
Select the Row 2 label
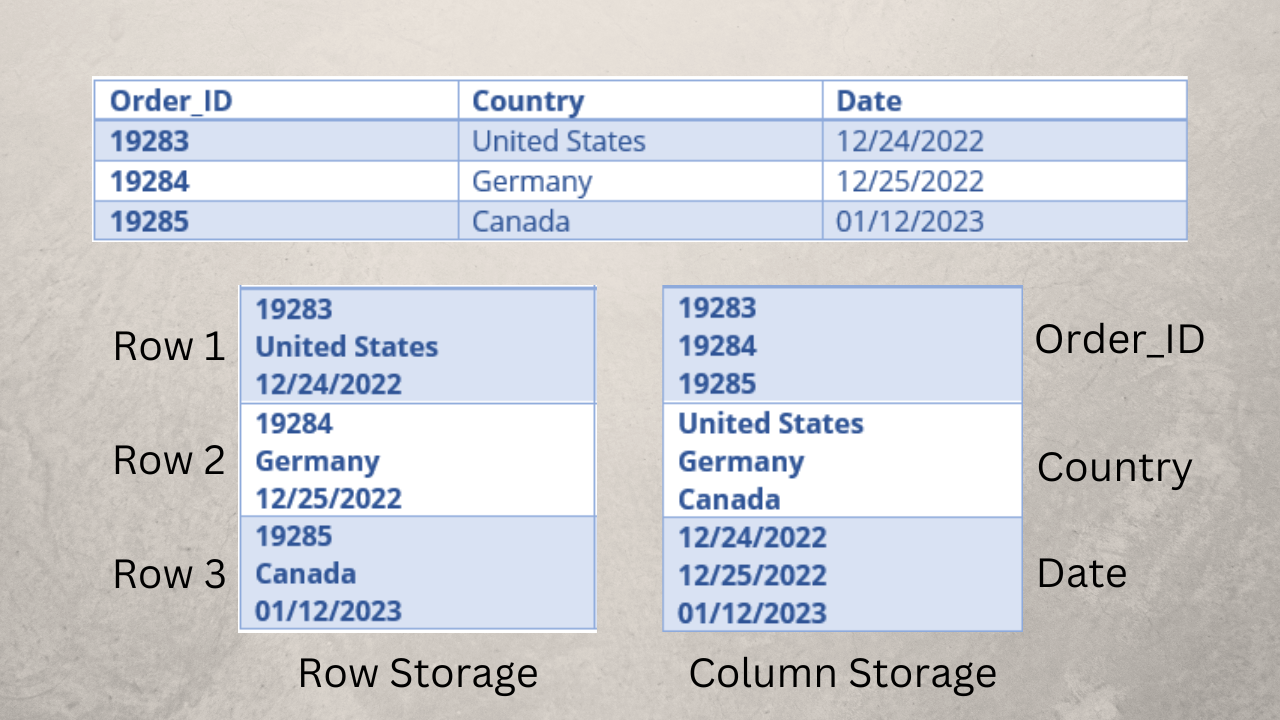tap(169, 460)
